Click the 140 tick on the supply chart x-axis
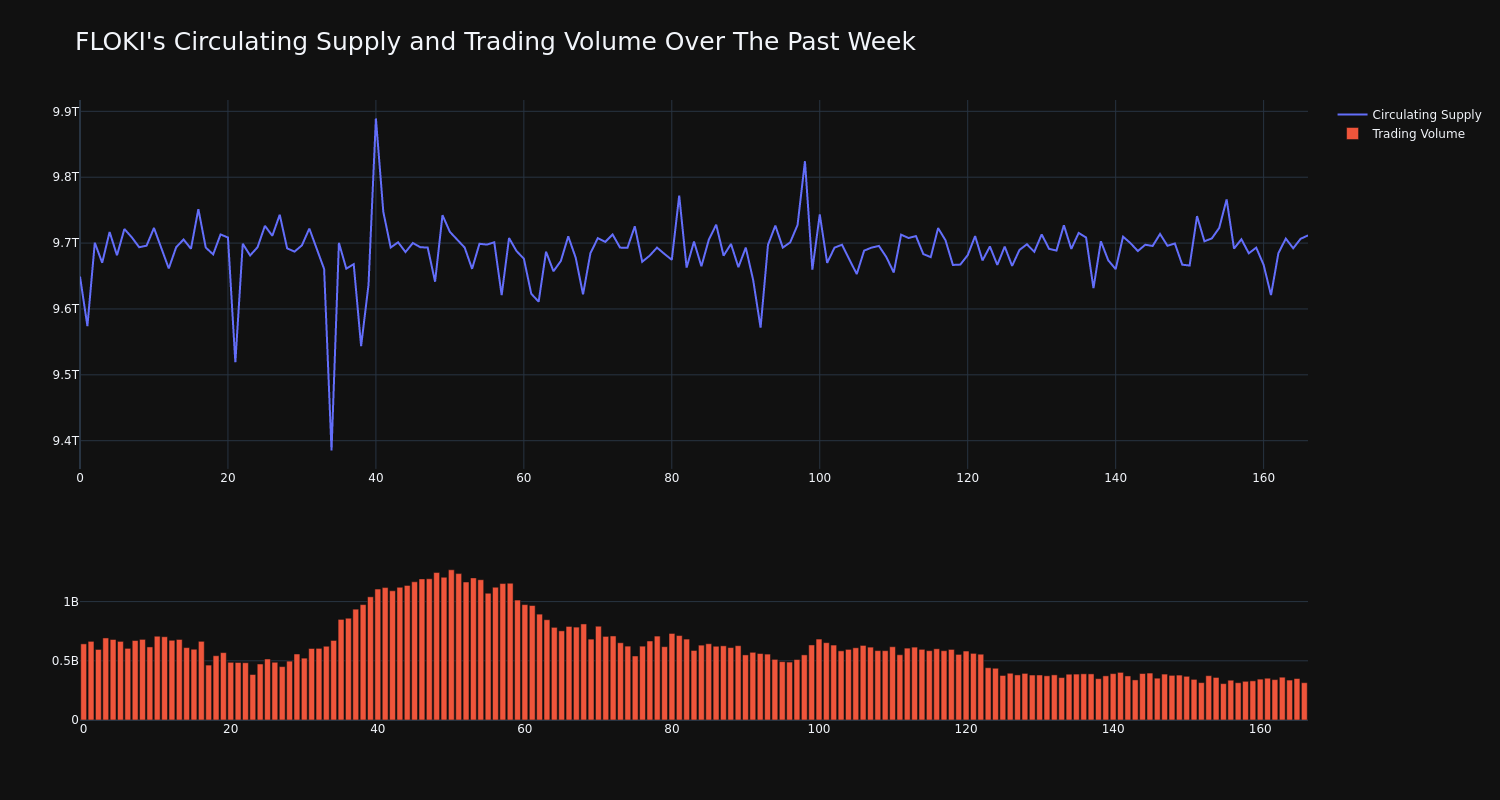Viewport: 1500px width, 800px height. coord(1115,478)
